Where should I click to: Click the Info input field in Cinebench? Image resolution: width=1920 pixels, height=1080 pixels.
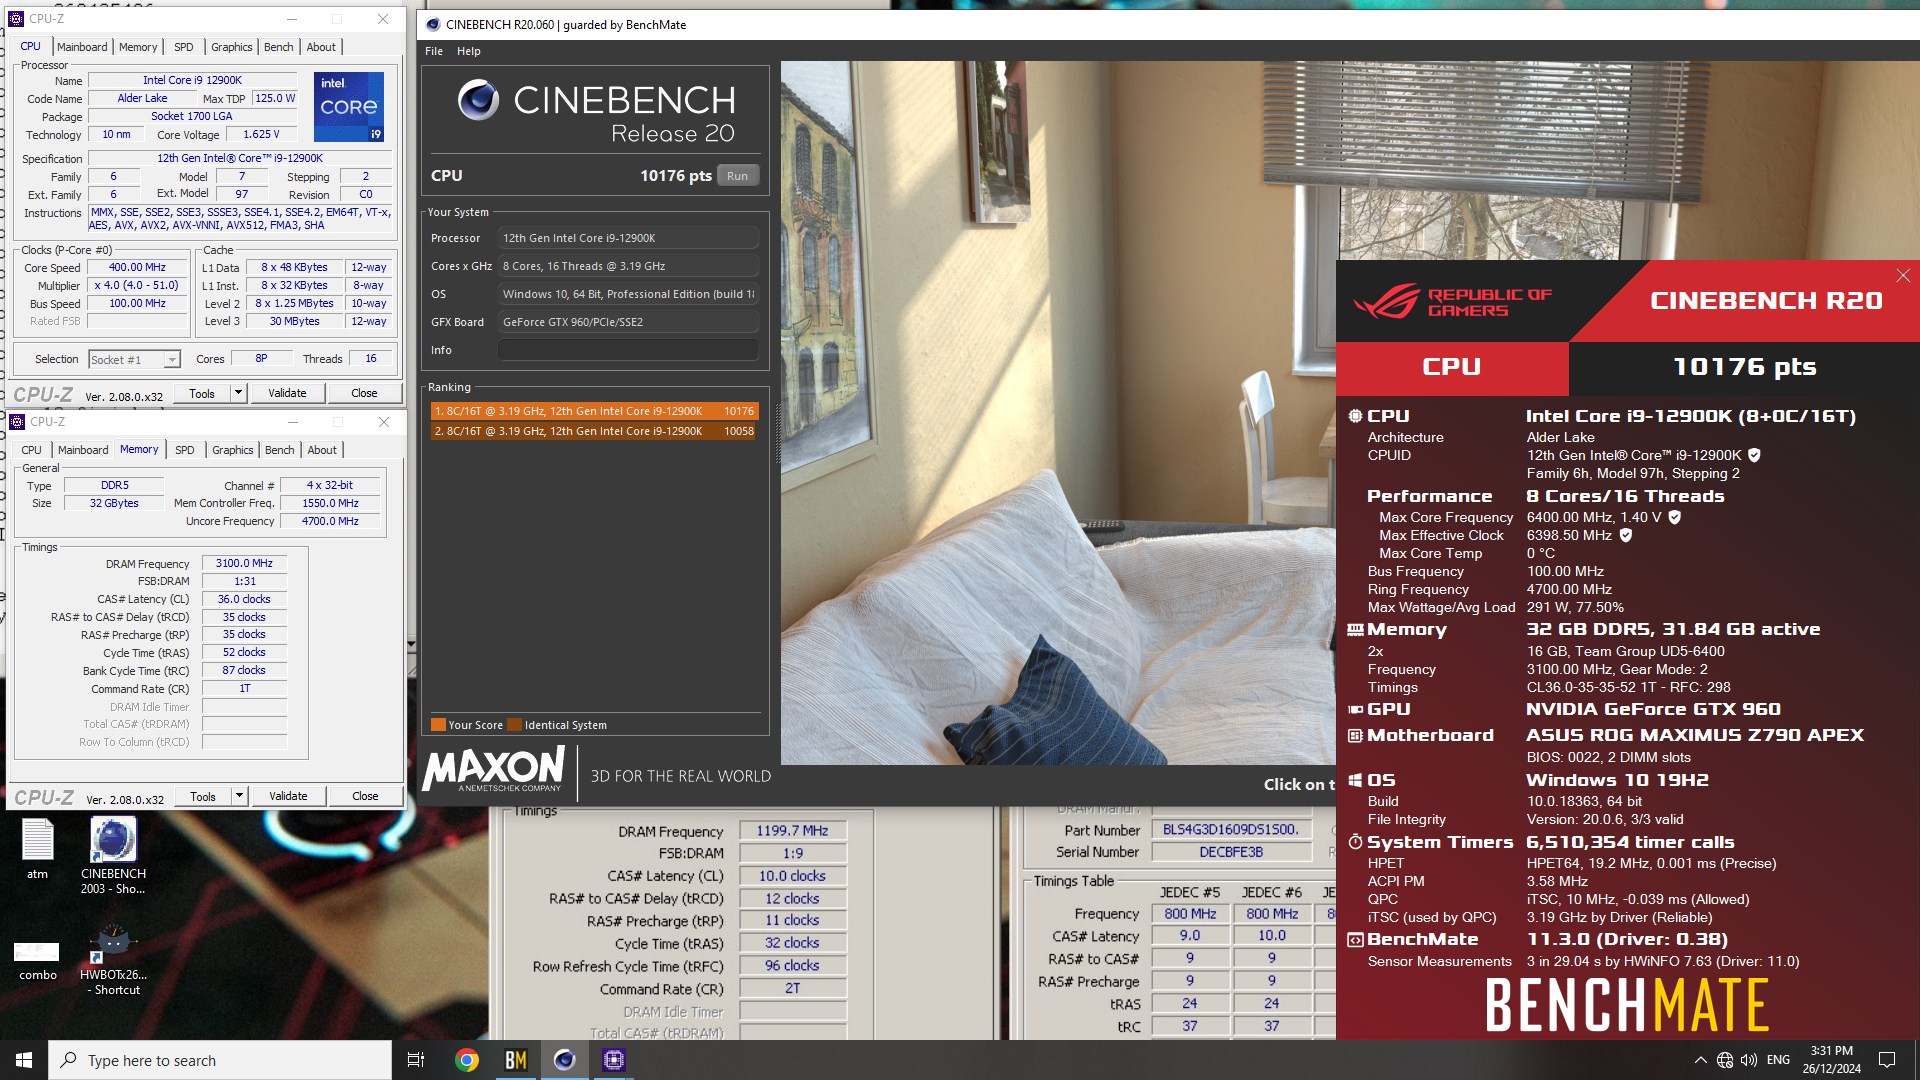(x=628, y=350)
